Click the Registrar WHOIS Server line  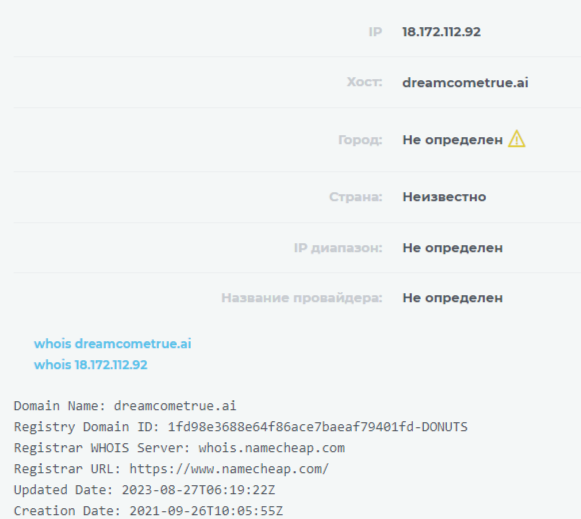click(x=179, y=448)
